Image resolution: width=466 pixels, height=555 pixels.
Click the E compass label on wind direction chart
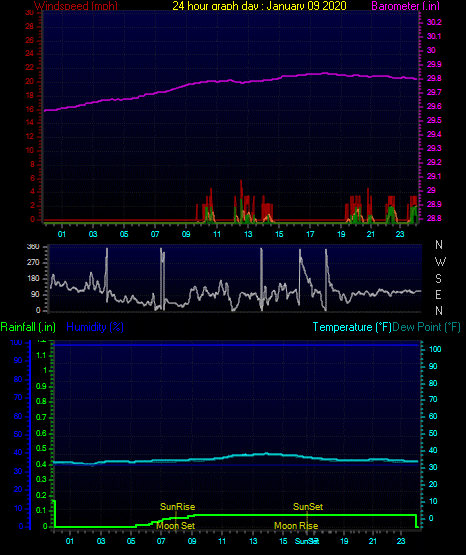pos(438,294)
